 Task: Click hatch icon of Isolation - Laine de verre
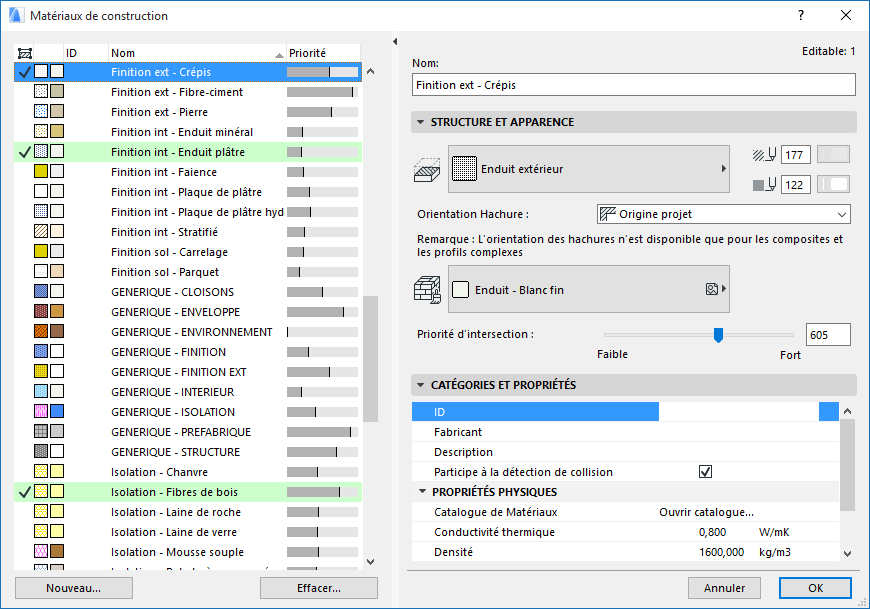coord(41,531)
